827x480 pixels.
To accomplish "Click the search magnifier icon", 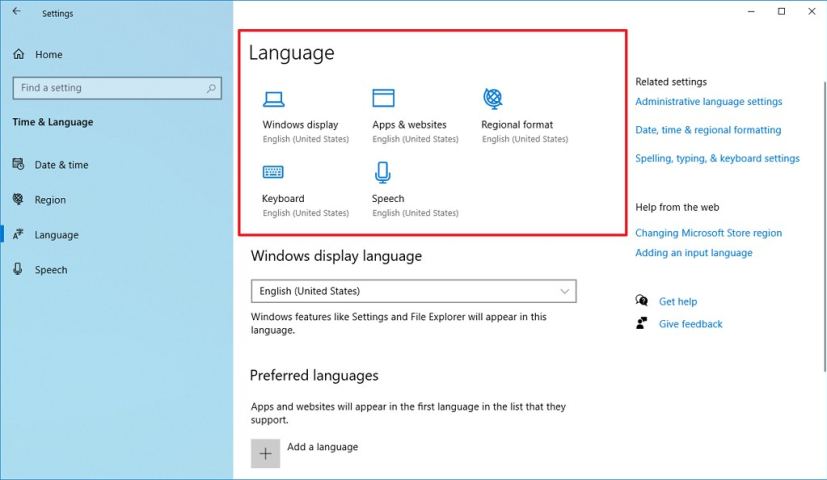I will 211,88.
